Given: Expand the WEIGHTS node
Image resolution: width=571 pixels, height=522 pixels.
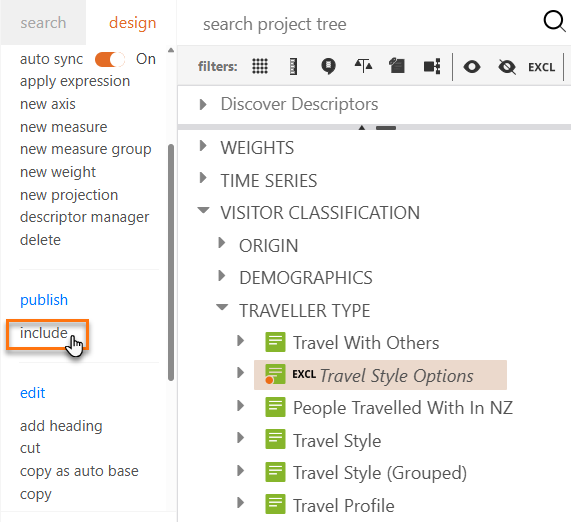Looking at the screenshot, I should pyautogui.click(x=203, y=146).
